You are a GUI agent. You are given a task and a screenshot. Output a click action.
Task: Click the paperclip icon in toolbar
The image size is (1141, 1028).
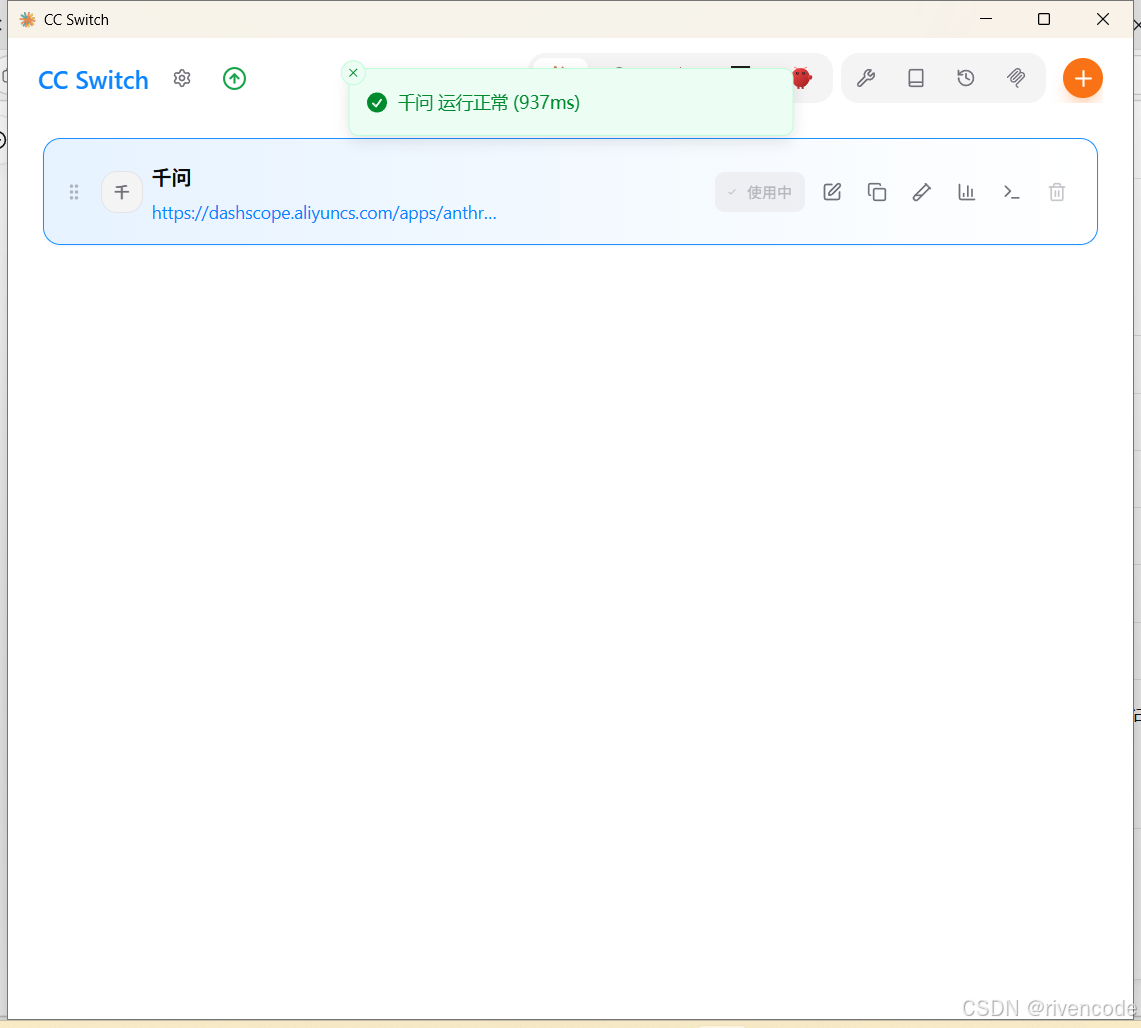1016,79
